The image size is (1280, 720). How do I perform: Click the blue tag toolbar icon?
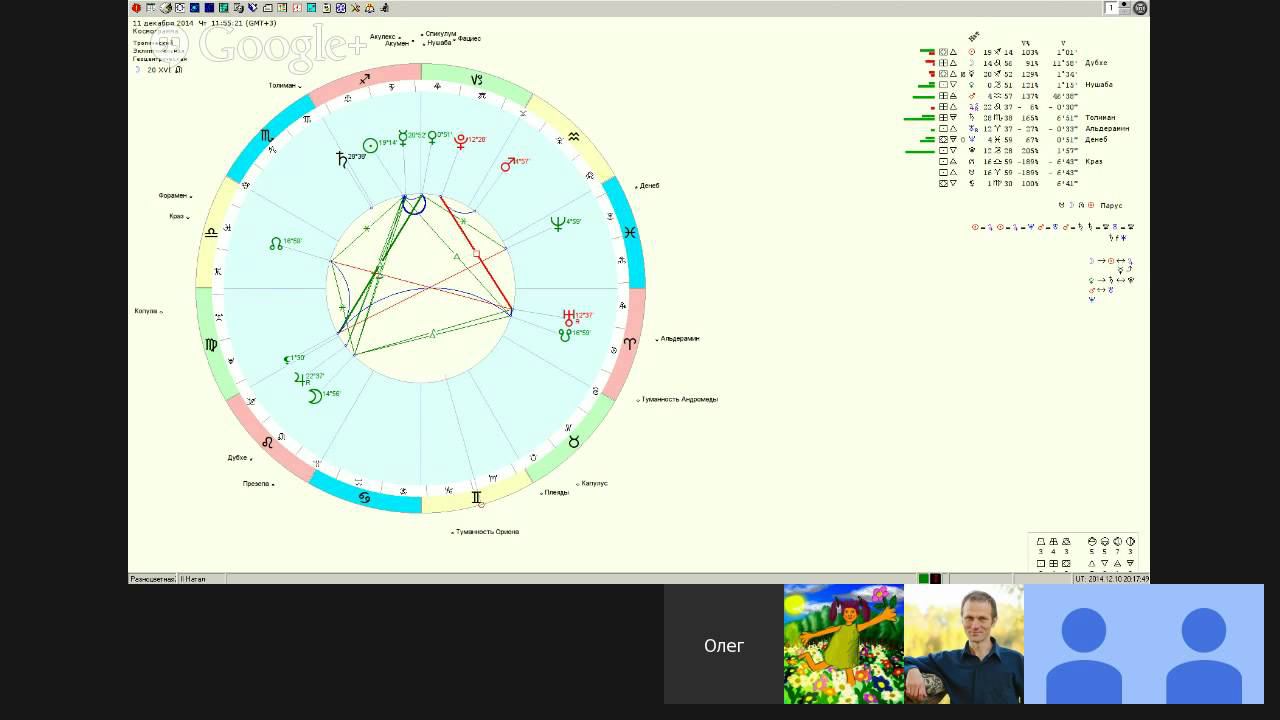pos(253,8)
